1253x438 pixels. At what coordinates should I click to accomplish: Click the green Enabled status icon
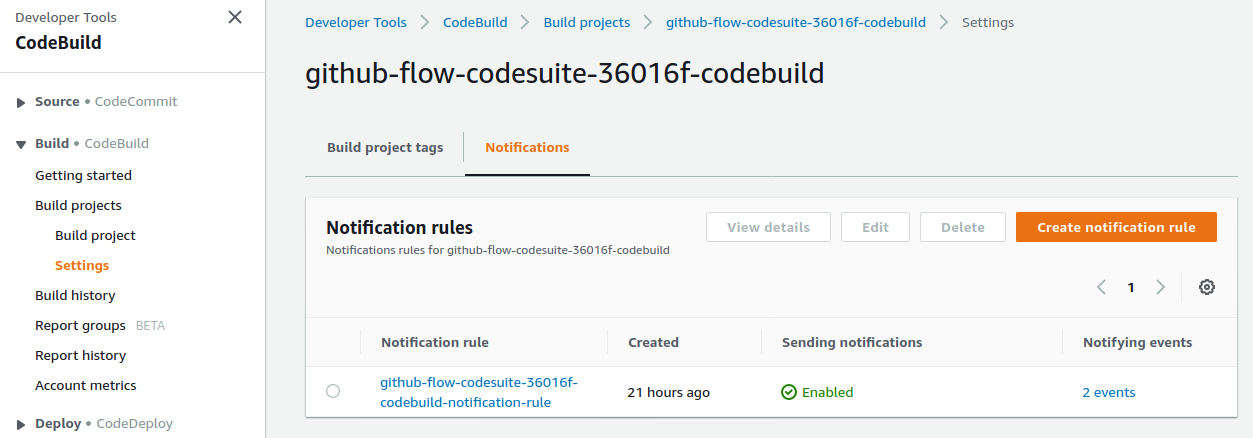click(x=789, y=392)
